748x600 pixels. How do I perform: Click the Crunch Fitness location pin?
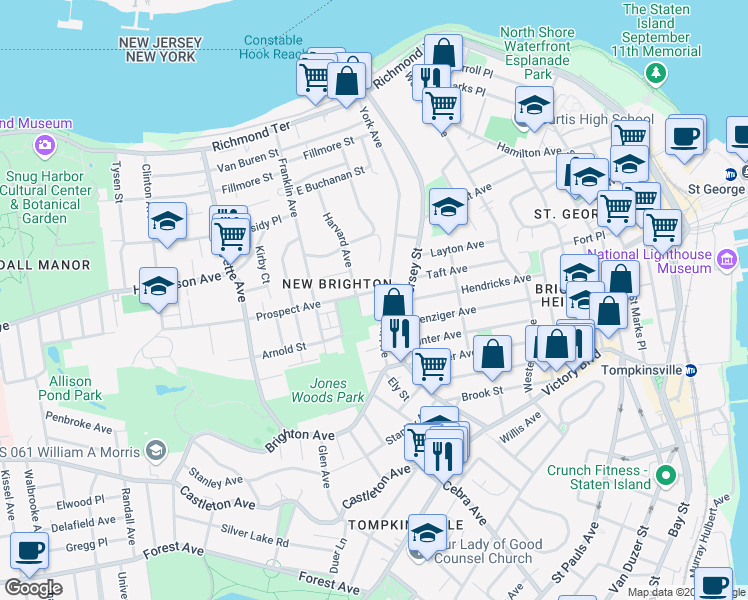tap(670, 477)
